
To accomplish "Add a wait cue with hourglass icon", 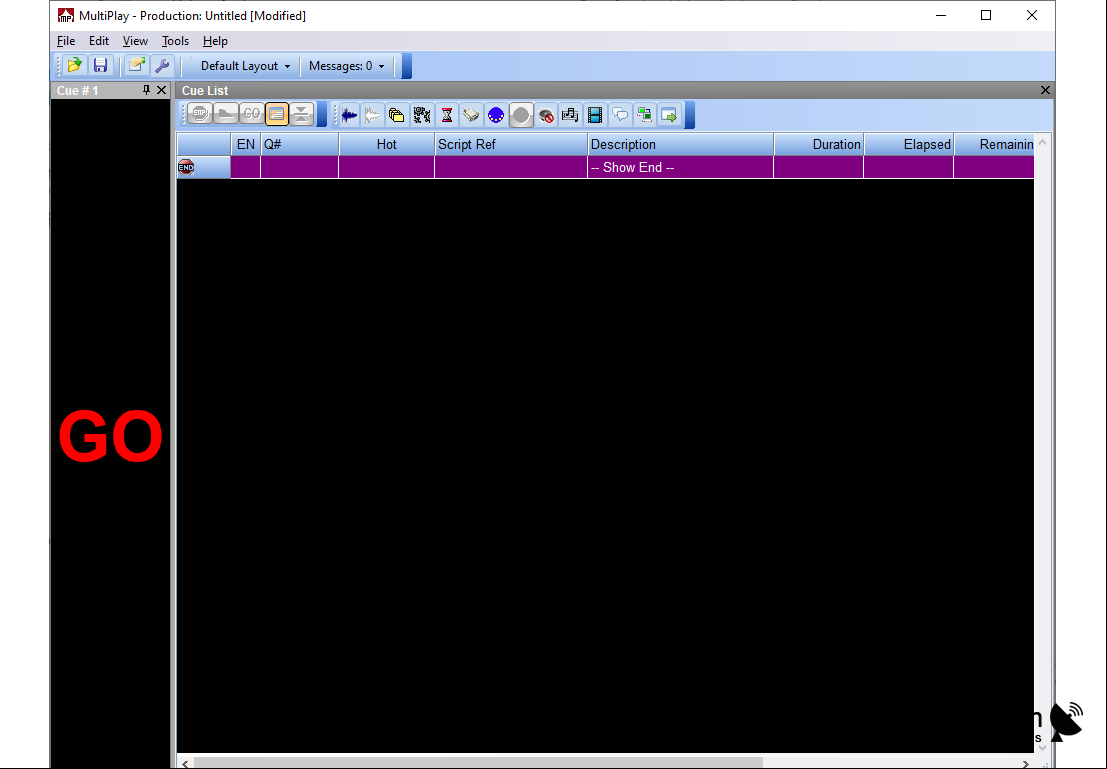I will pos(446,114).
